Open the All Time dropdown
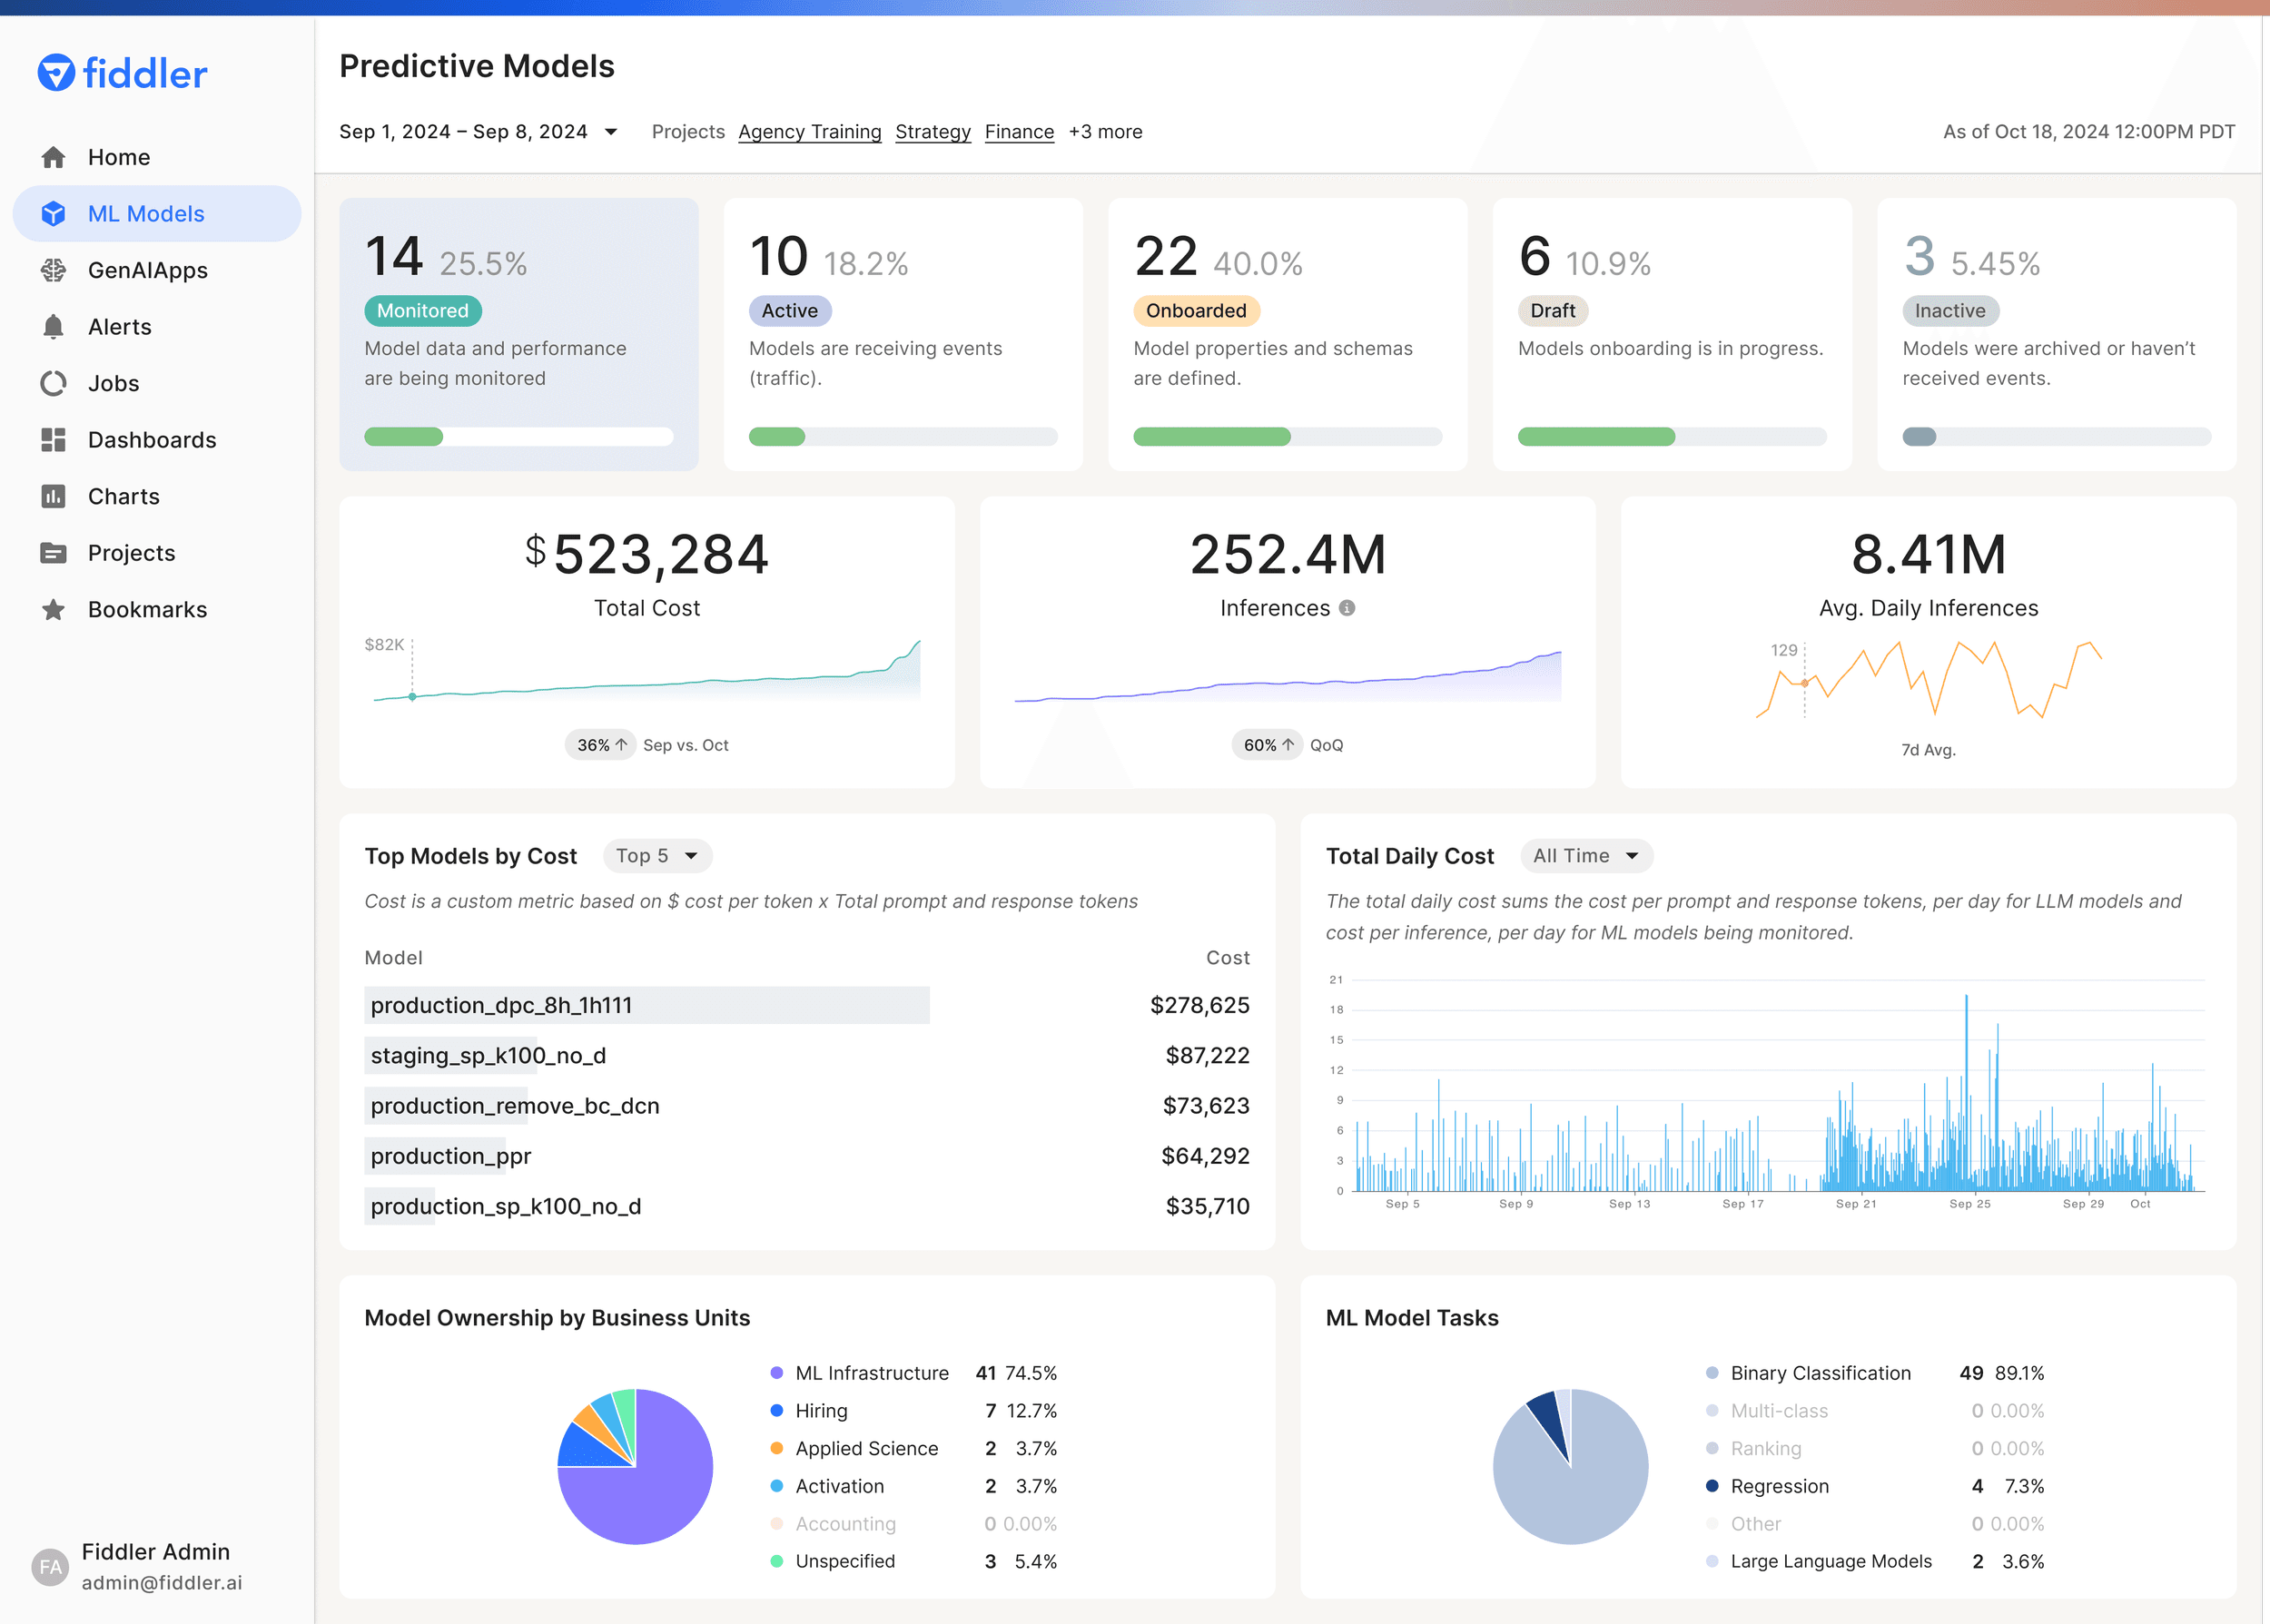 (x=1586, y=856)
